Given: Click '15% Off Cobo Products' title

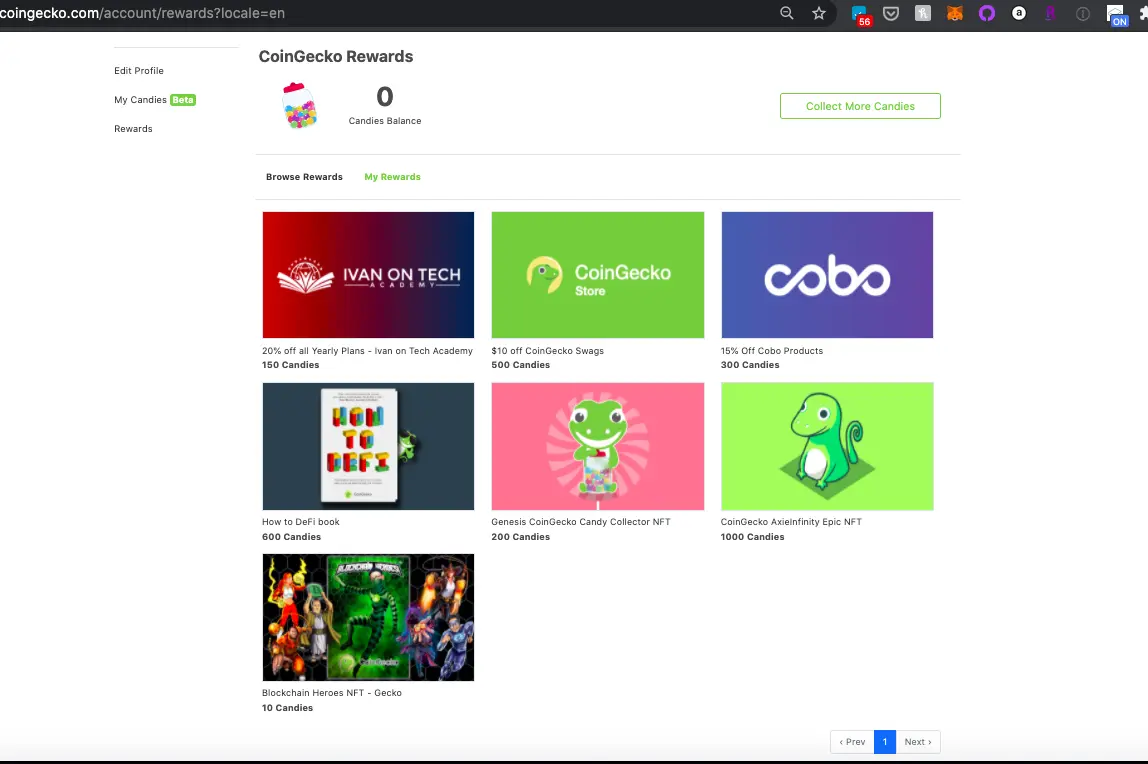Looking at the screenshot, I should (x=772, y=351).
